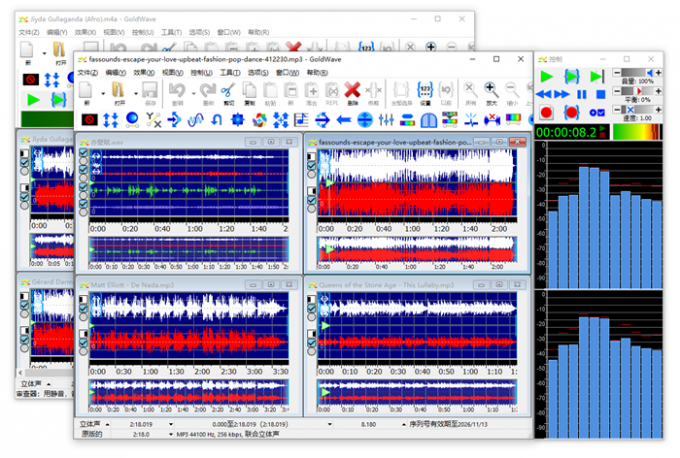Click the Zoom Out magnifier icon
Screen dimensions: 680x458
click(512, 90)
